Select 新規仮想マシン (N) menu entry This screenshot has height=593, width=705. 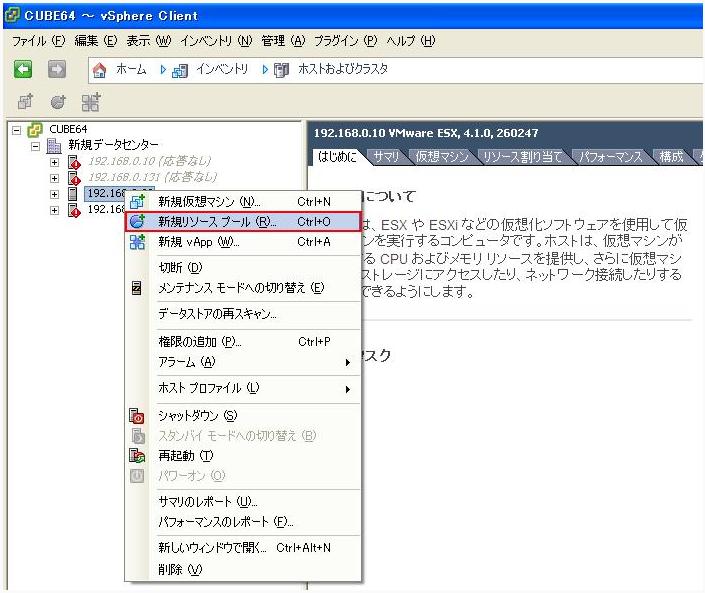click(x=243, y=201)
